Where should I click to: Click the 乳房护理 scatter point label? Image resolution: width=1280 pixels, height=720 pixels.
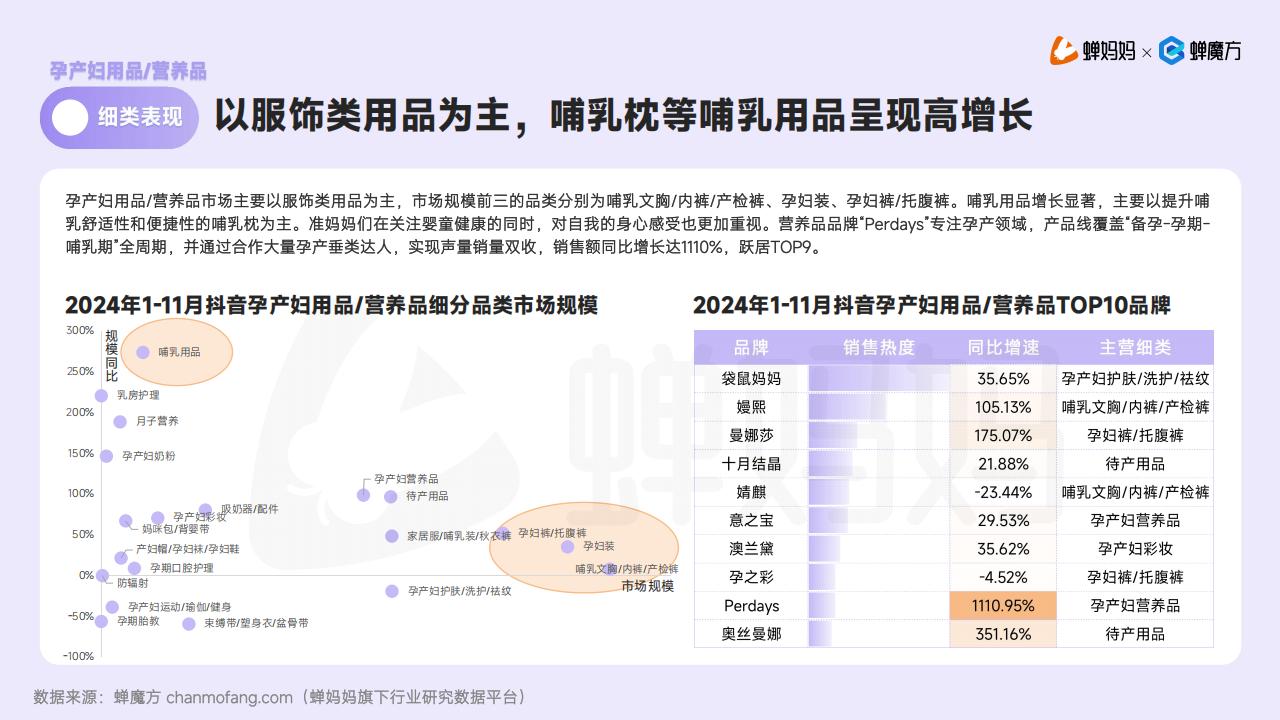coord(138,395)
